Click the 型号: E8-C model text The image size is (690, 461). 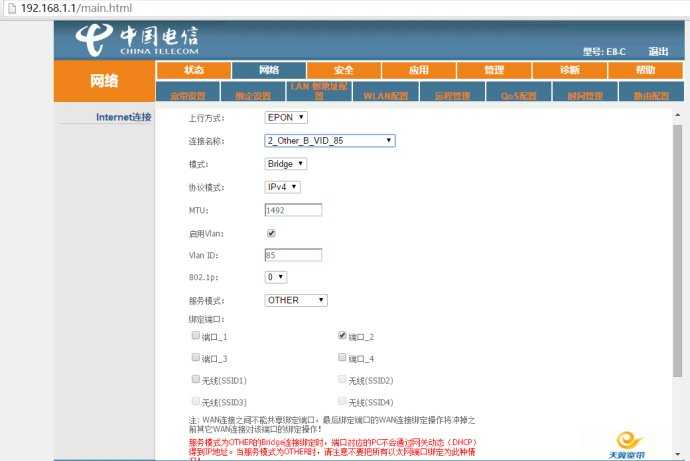(x=604, y=52)
